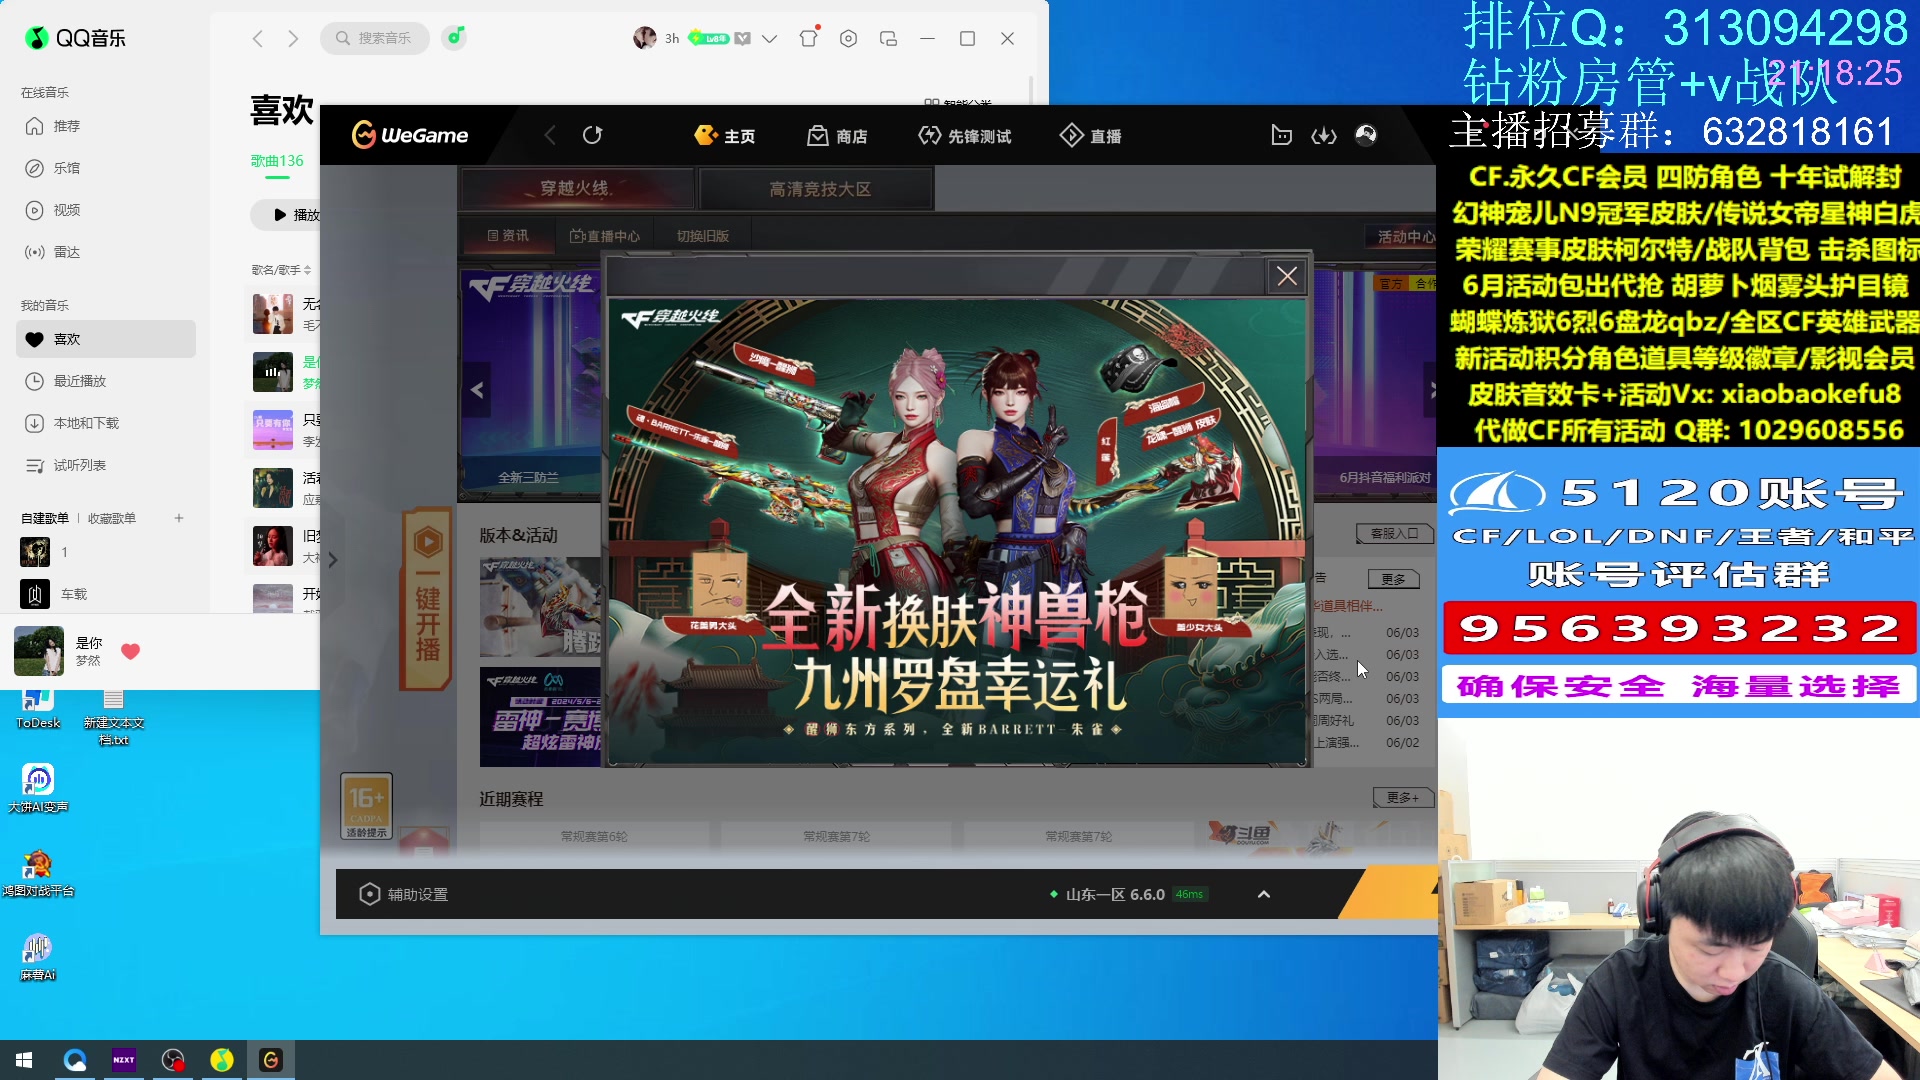The height and width of the screenshot is (1080, 1920).
Task: Open NZXT app in taskbar
Action: (x=124, y=1060)
